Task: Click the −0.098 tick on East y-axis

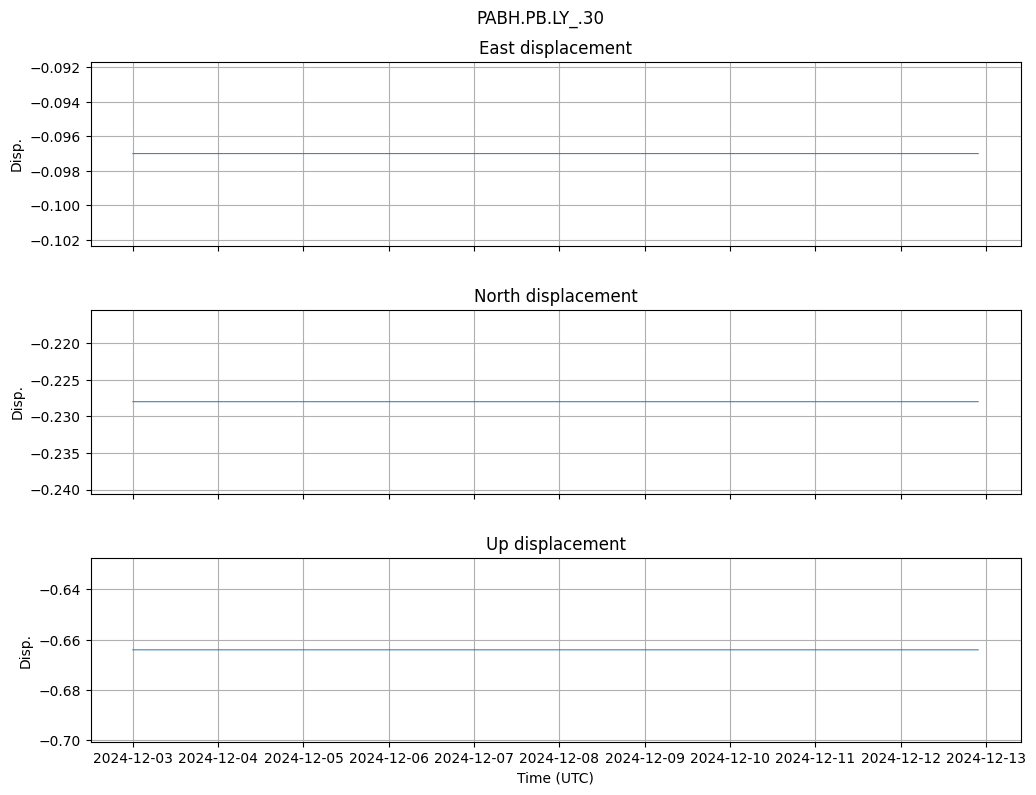Action: [x=60, y=171]
